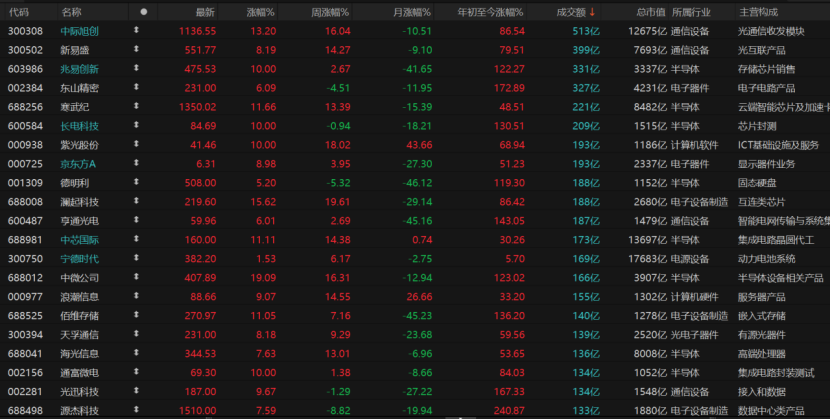Screen dimensions: 831x420
Task: Click the dot column header icon
Action: (144, 12)
